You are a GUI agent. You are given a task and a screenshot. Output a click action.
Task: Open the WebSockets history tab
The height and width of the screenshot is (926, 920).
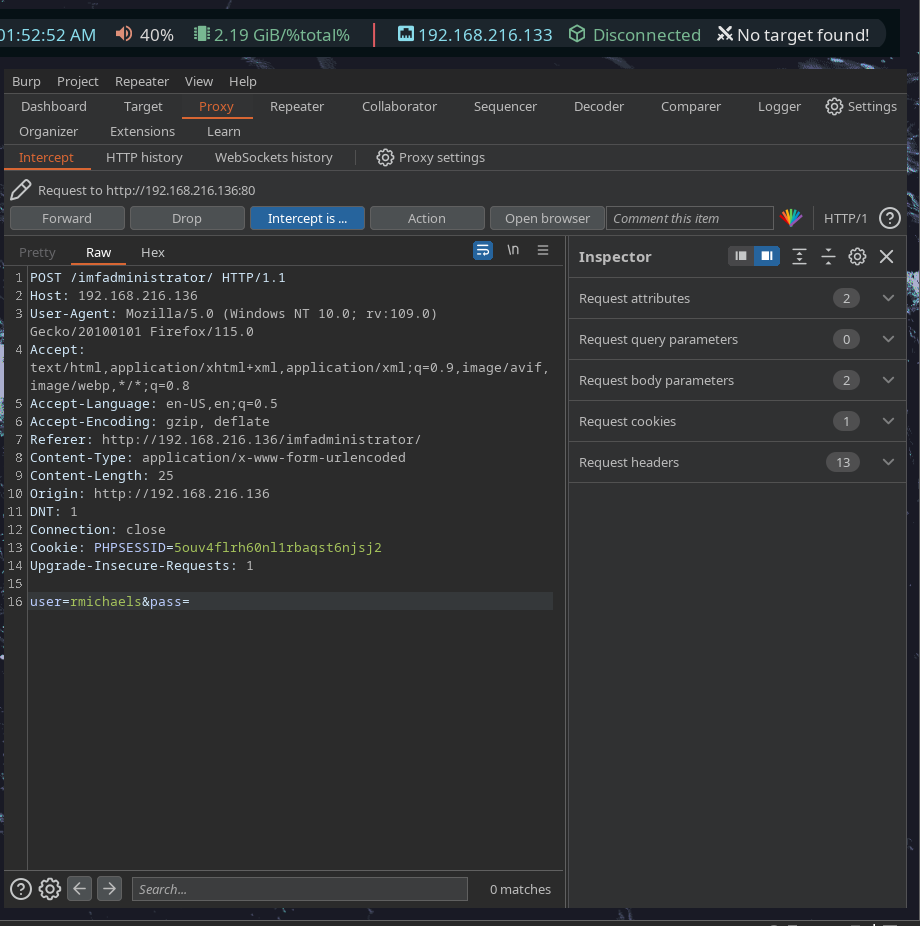[273, 158]
